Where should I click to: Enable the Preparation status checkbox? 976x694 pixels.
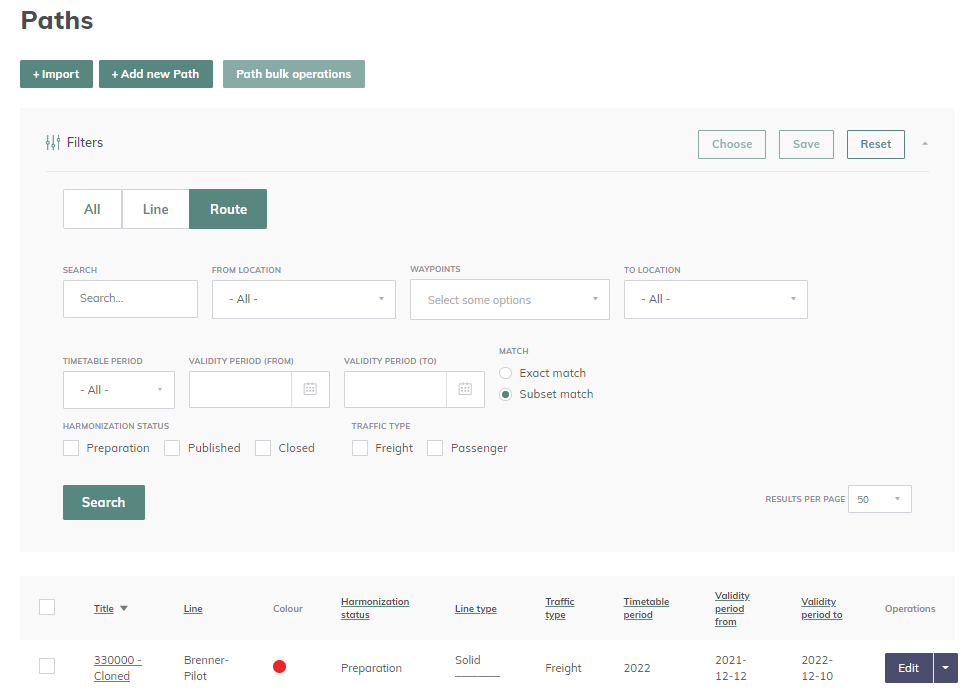(71, 448)
